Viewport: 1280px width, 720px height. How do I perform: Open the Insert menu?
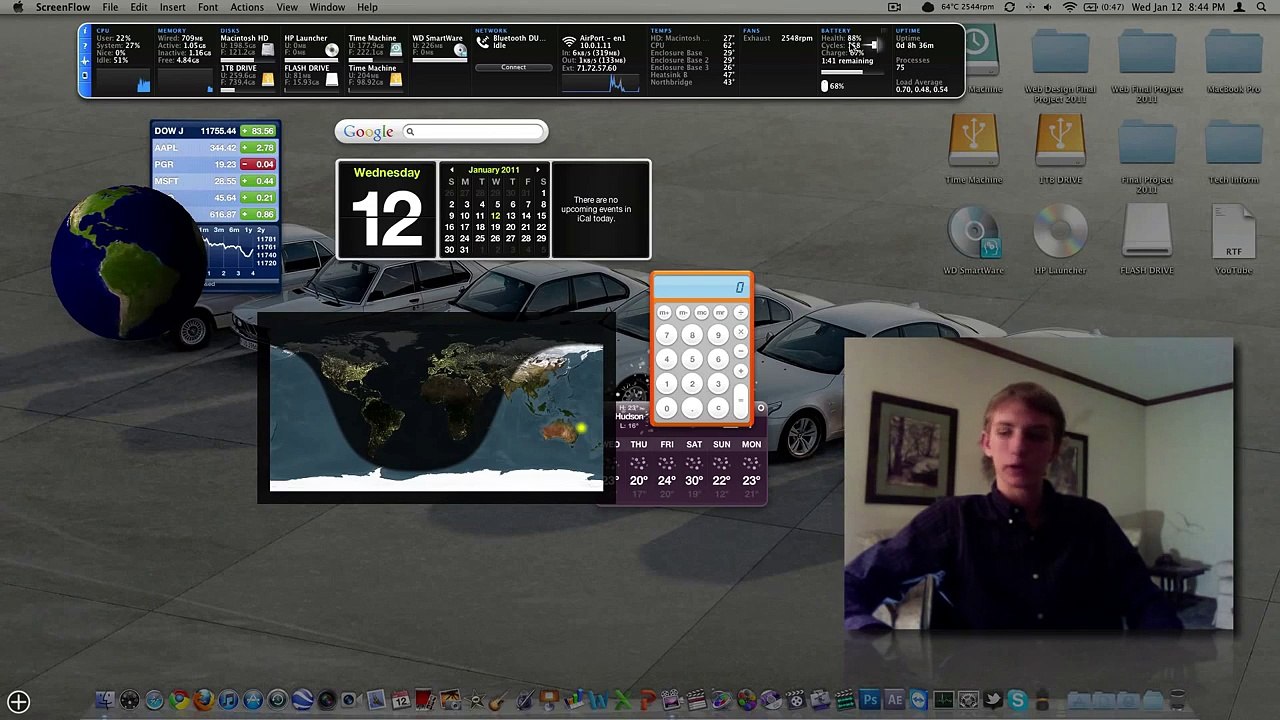(172, 7)
